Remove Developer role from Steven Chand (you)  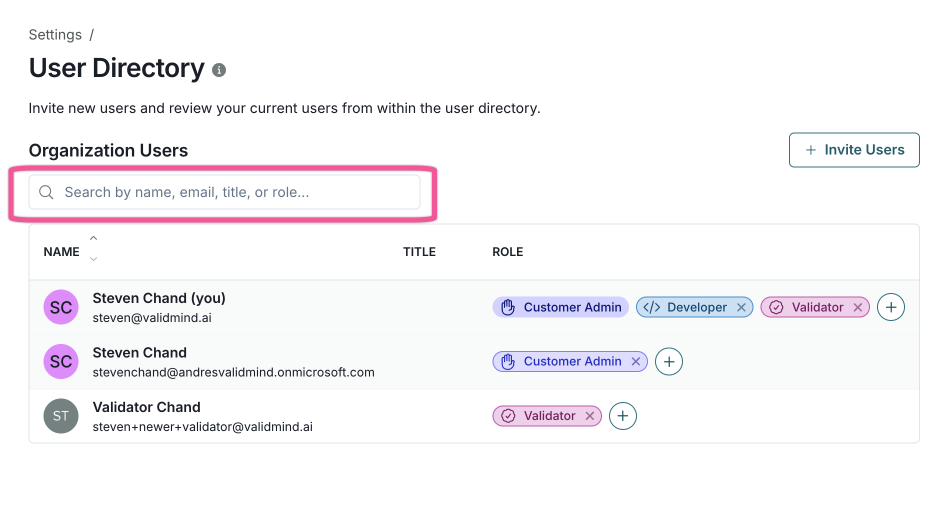(x=741, y=308)
